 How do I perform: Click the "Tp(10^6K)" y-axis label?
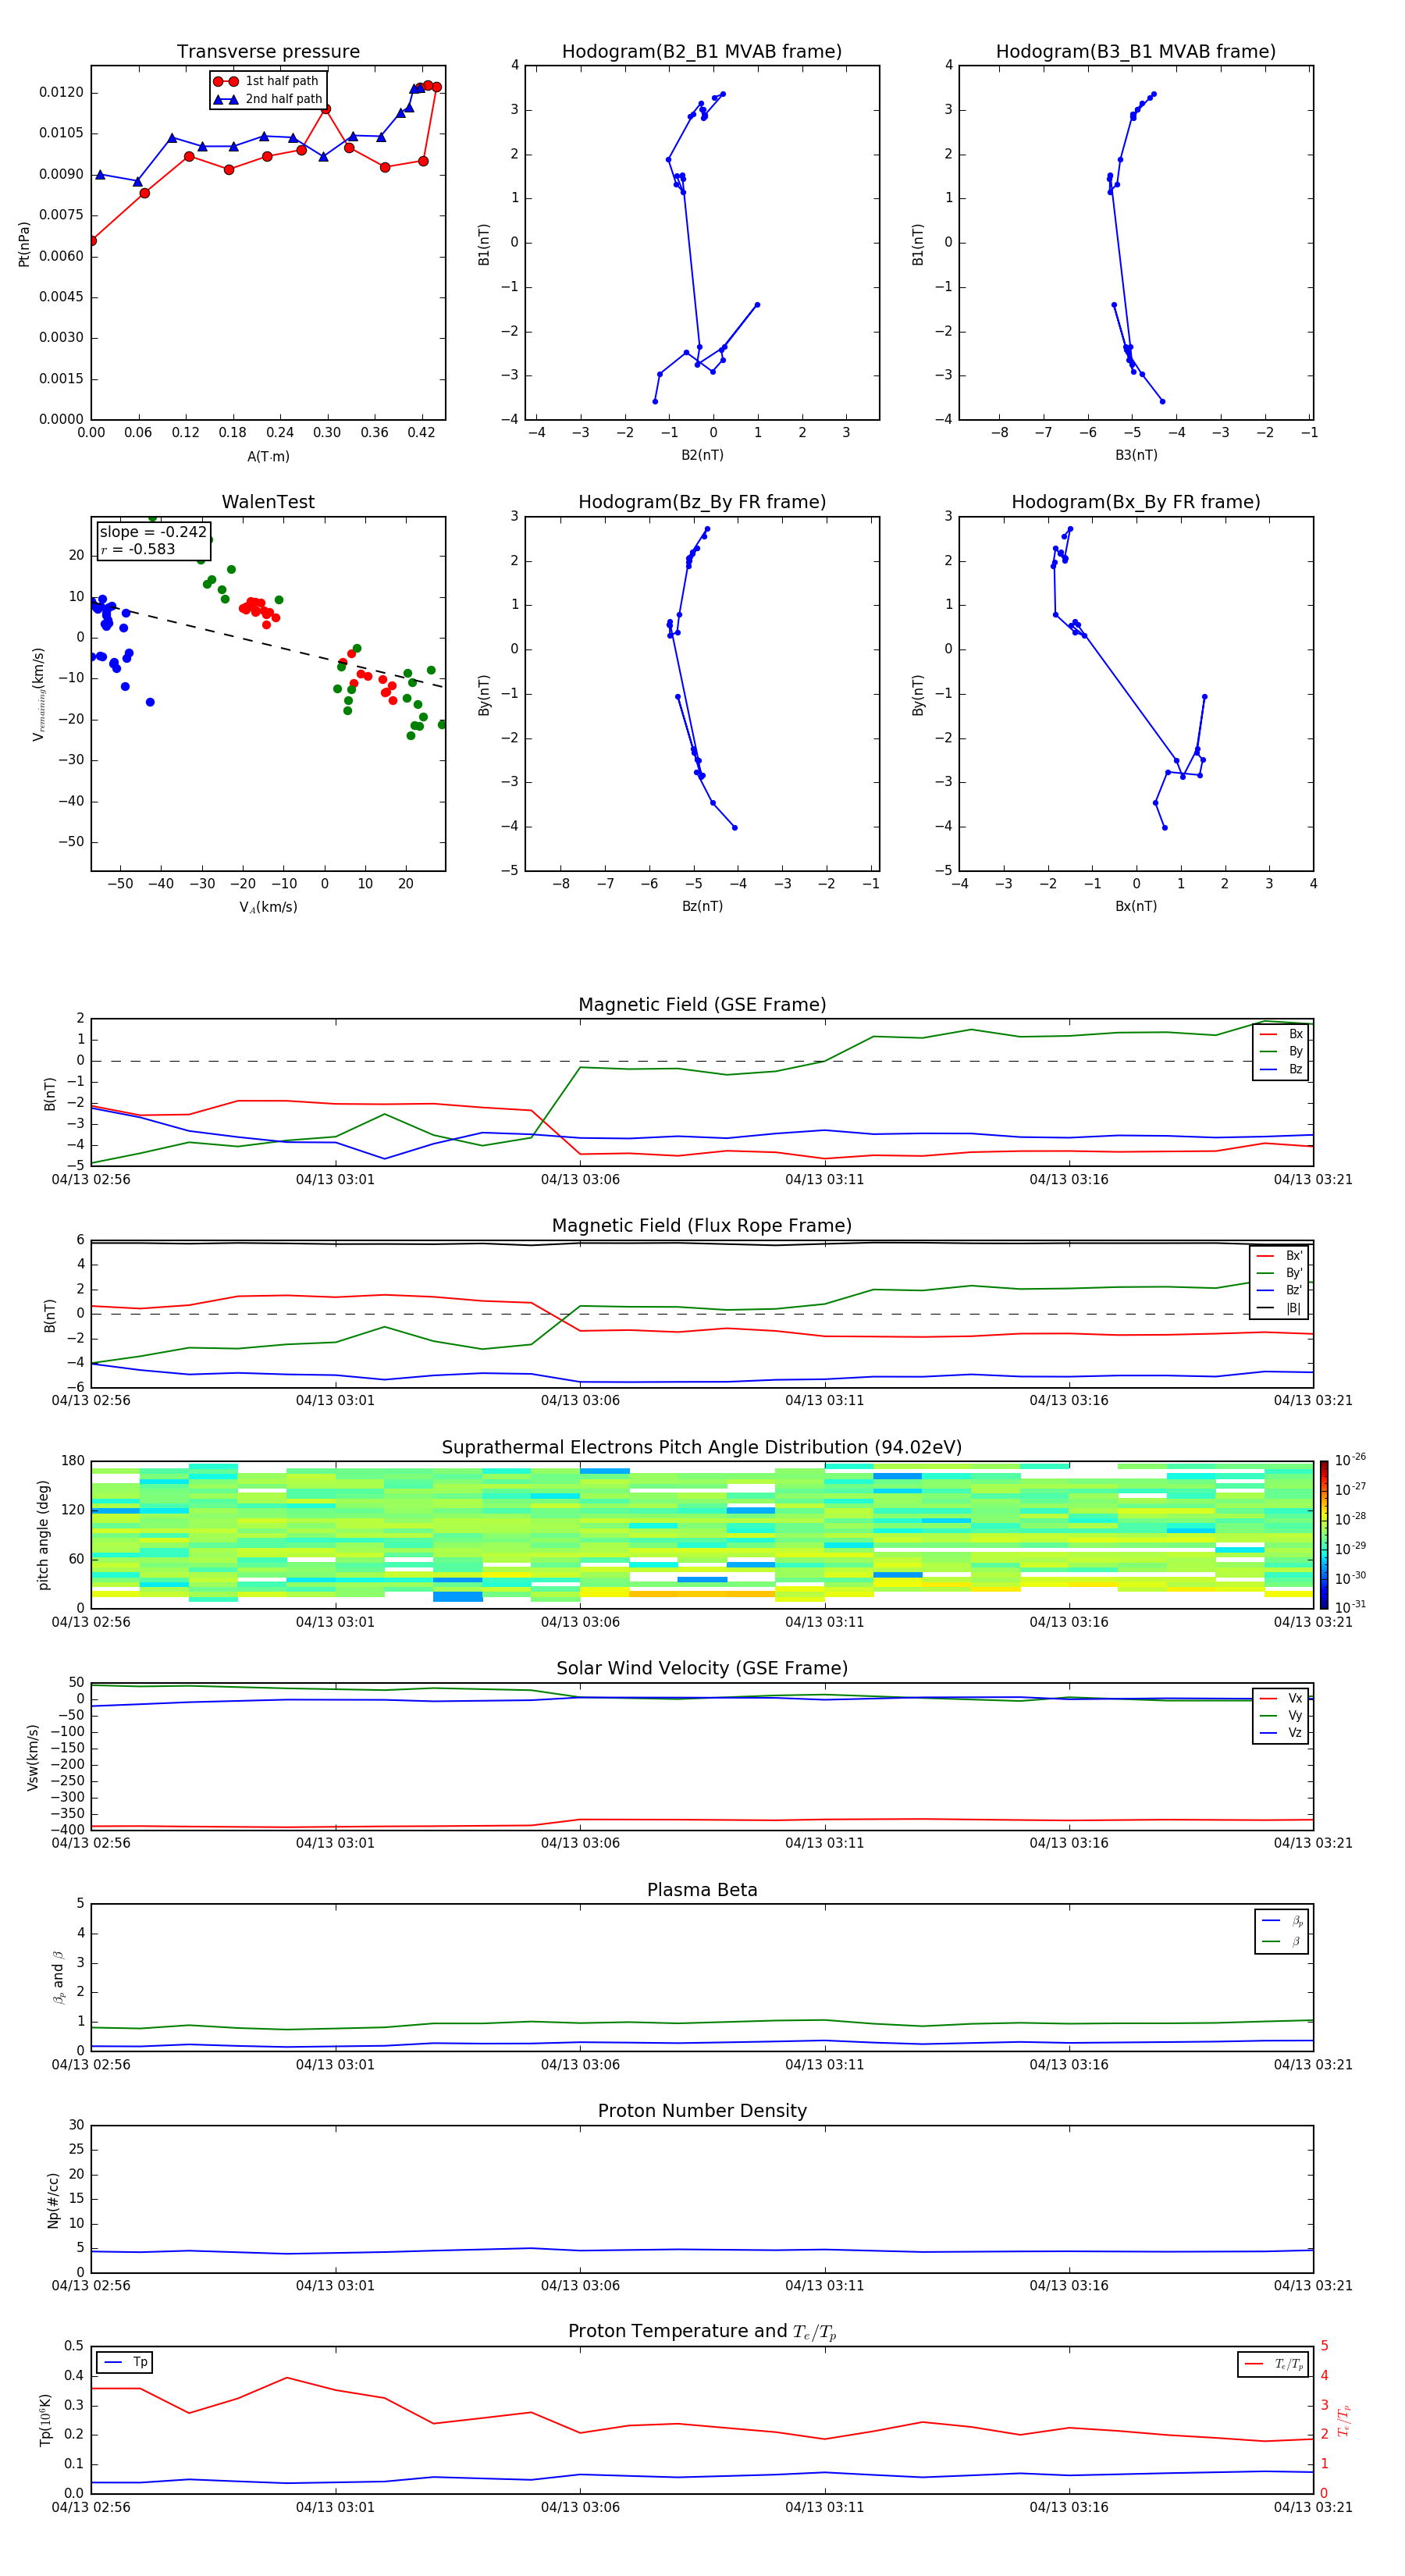[45, 2420]
